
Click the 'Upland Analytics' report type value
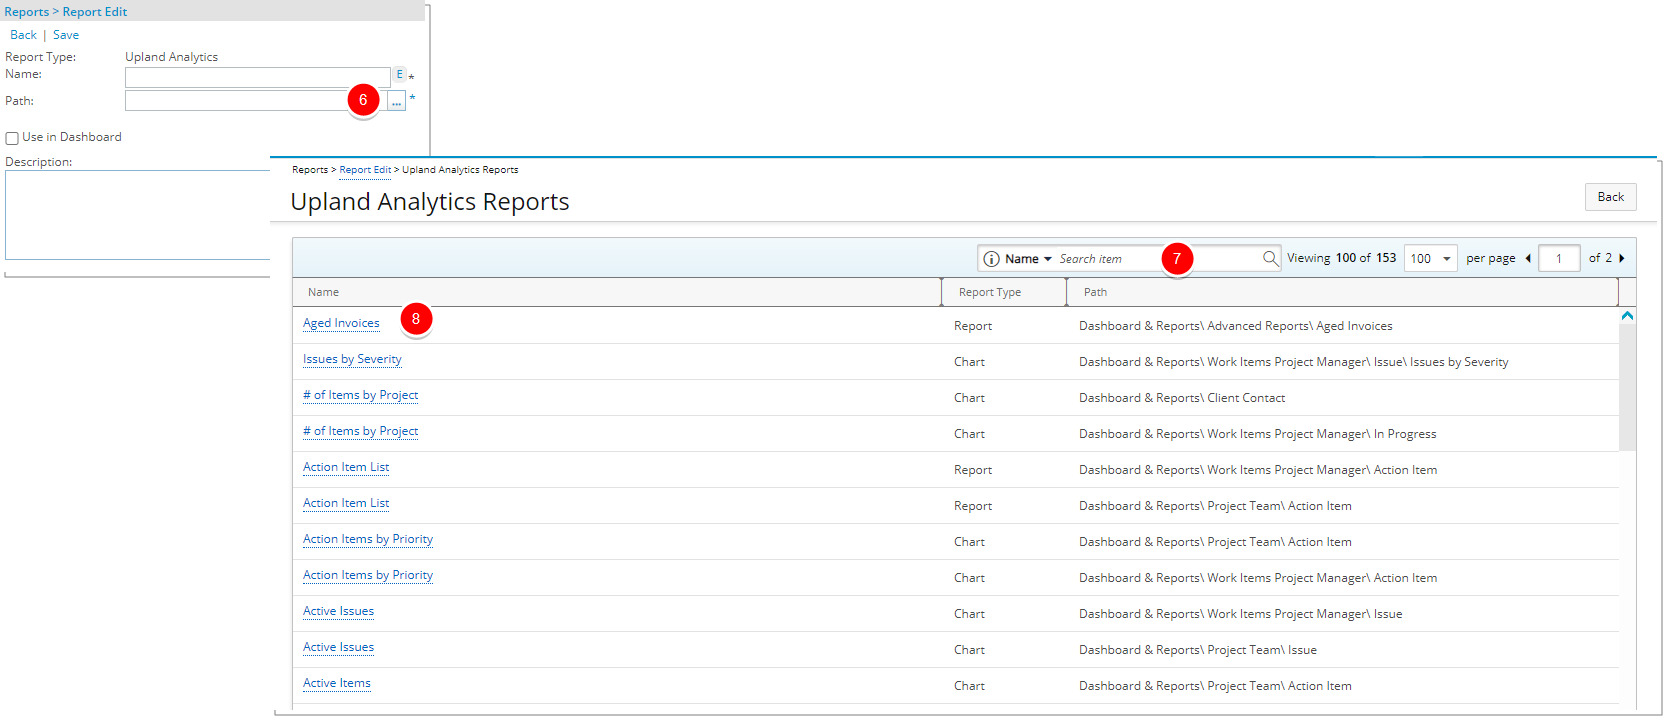click(x=171, y=57)
